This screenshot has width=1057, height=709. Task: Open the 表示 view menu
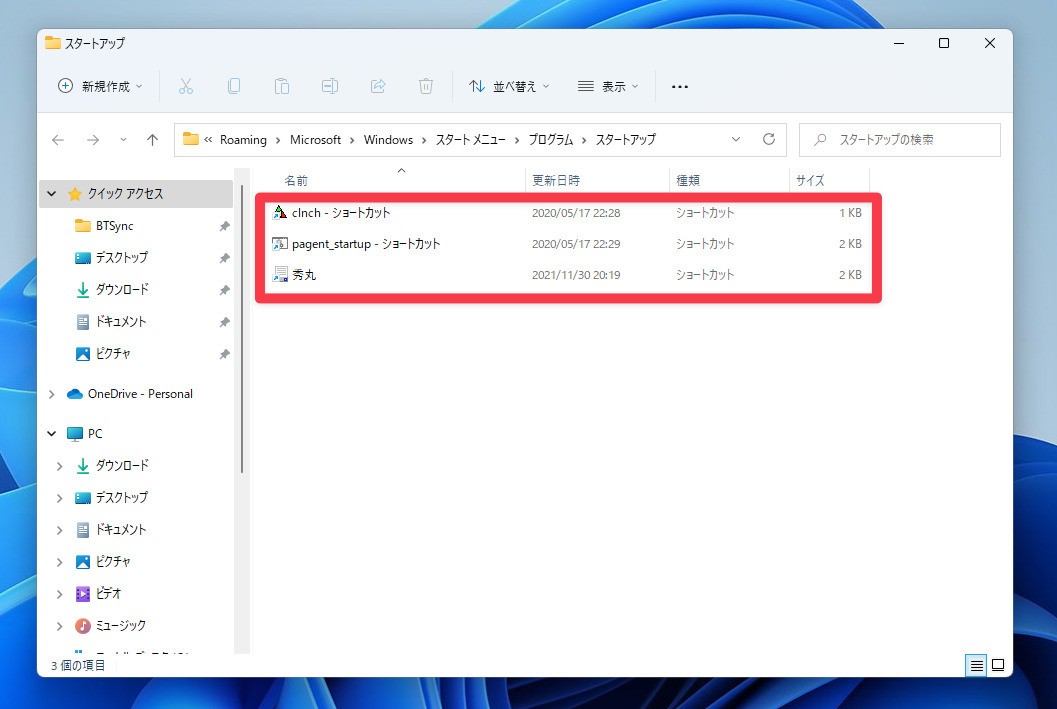pyautogui.click(x=608, y=86)
